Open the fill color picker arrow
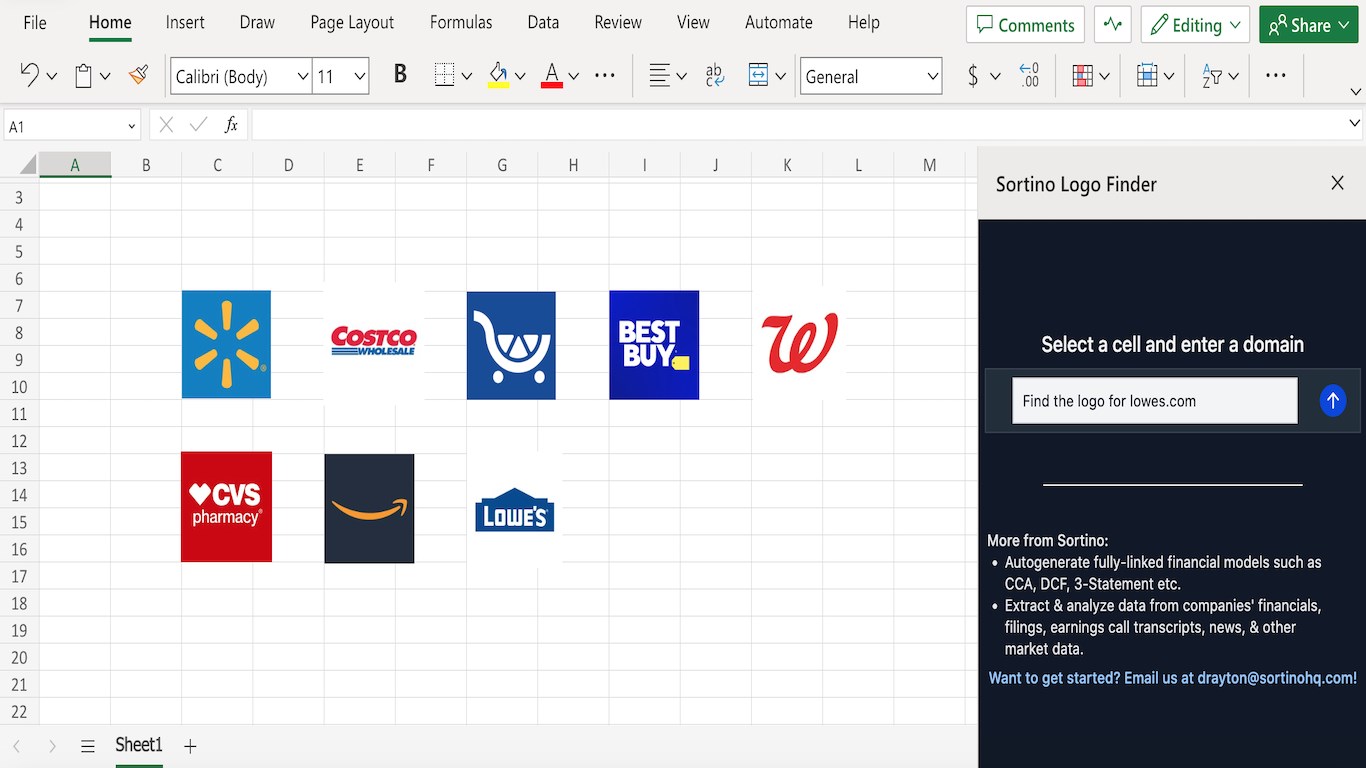This screenshot has width=1366, height=768. 520,76
